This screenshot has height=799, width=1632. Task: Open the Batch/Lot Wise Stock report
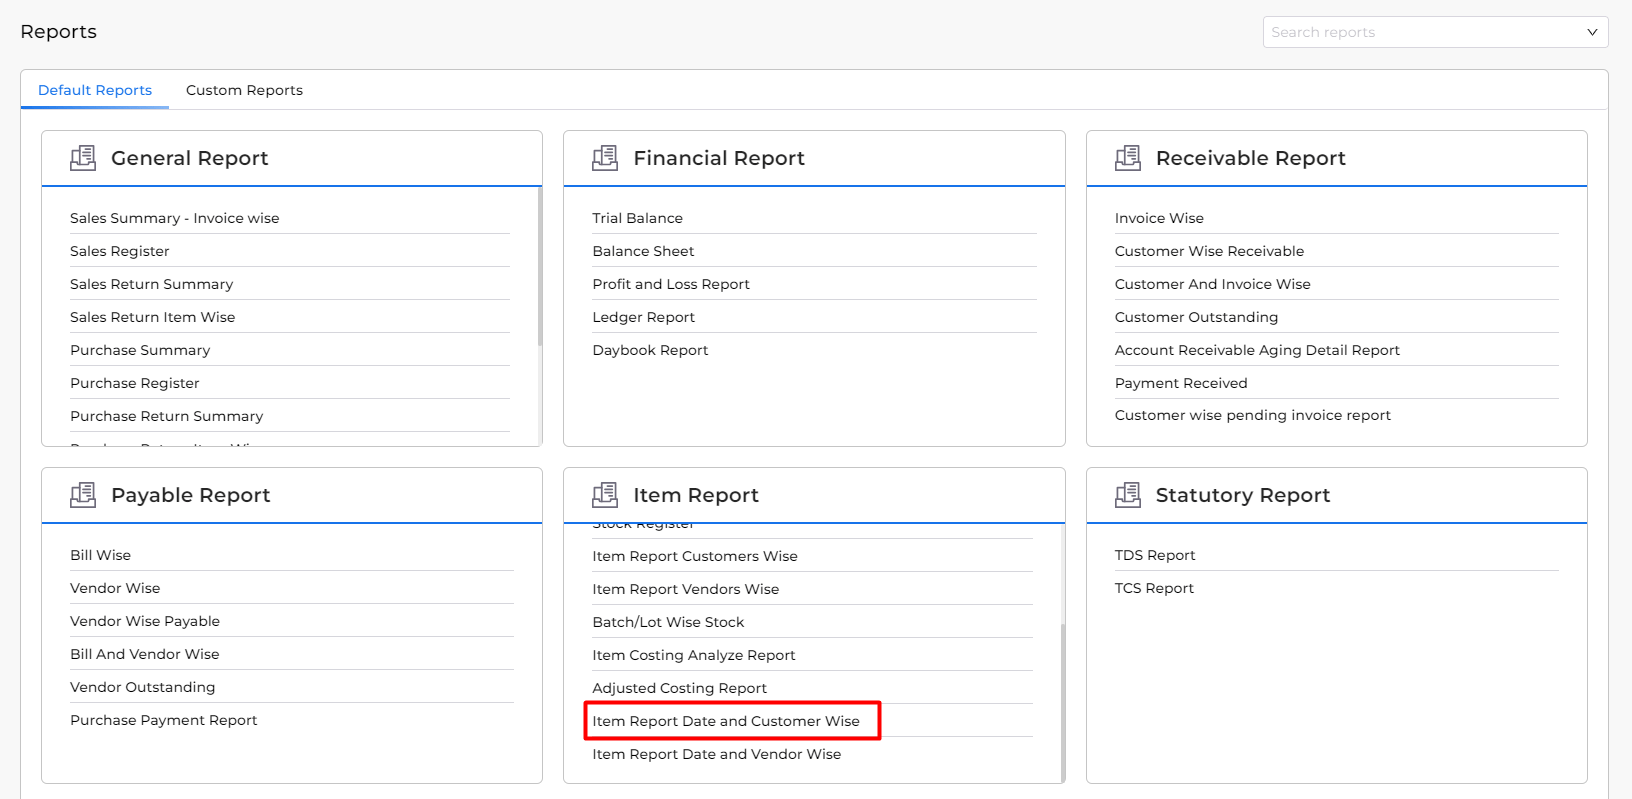click(x=668, y=622)
